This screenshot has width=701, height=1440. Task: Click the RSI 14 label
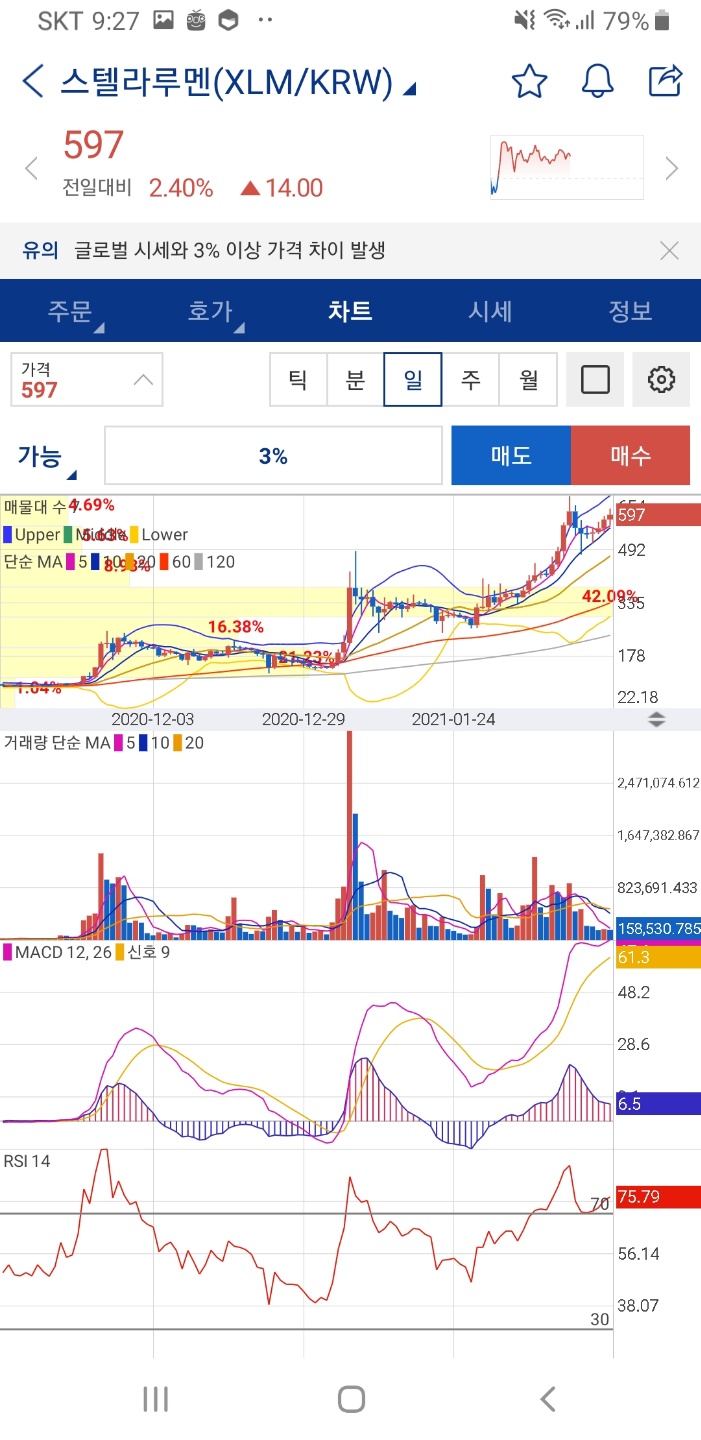click(27, 1161)
